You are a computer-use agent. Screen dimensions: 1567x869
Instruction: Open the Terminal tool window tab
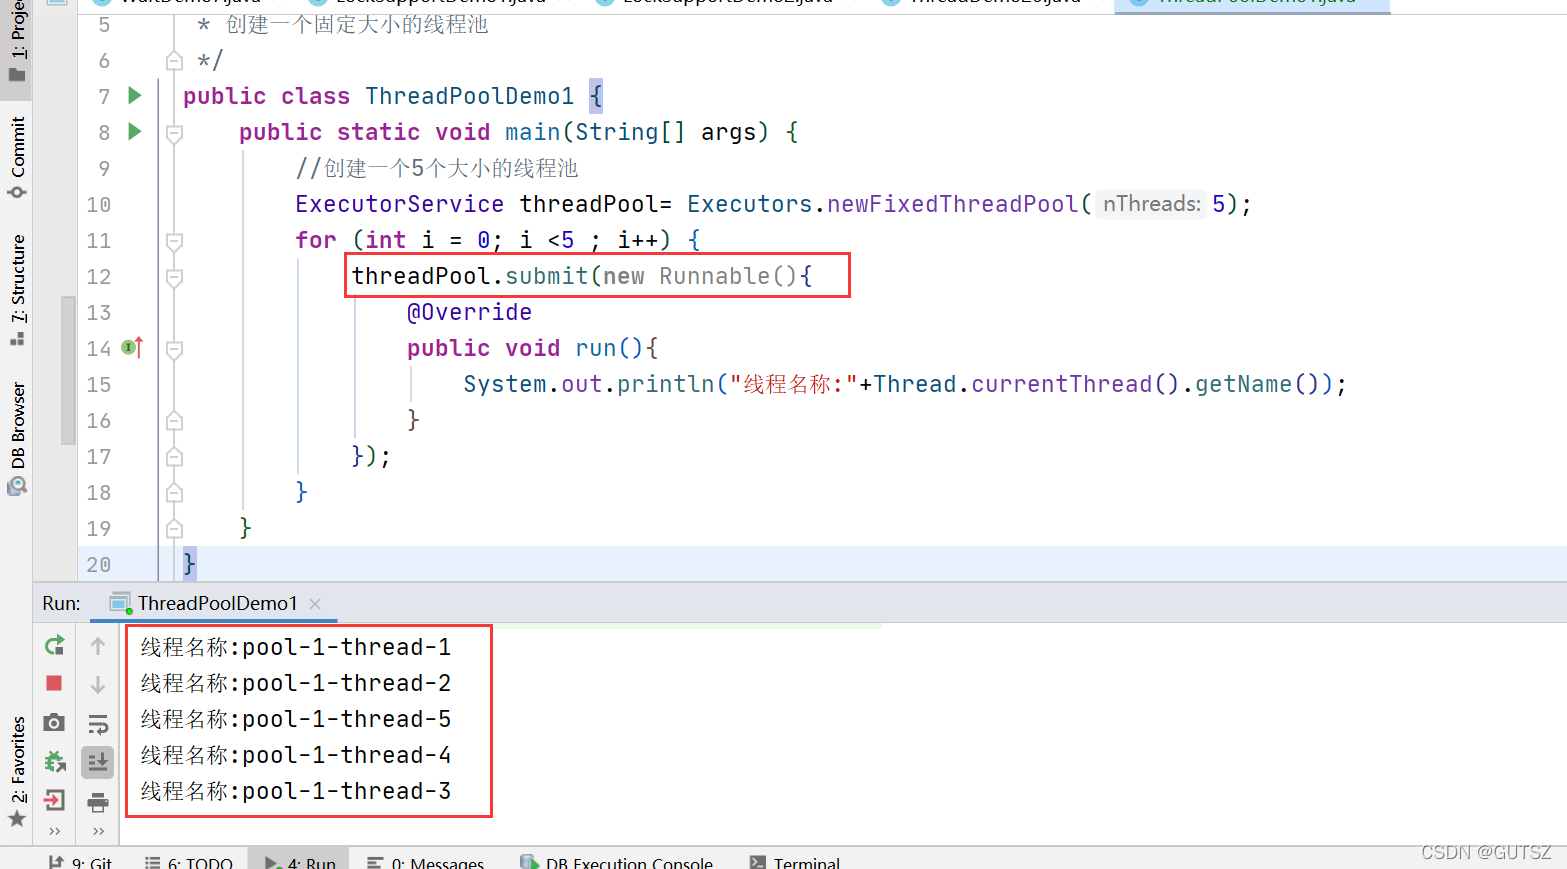click(795, 862)
